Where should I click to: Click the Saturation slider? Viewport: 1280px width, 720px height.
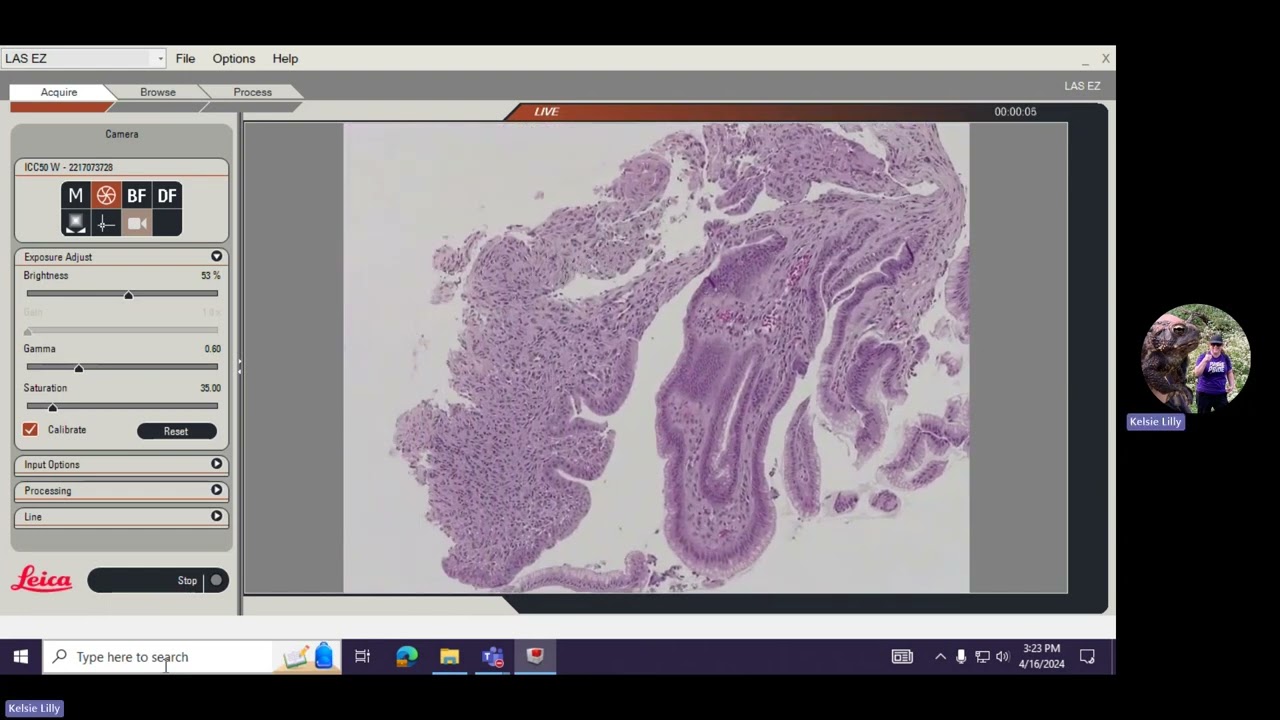122,406
